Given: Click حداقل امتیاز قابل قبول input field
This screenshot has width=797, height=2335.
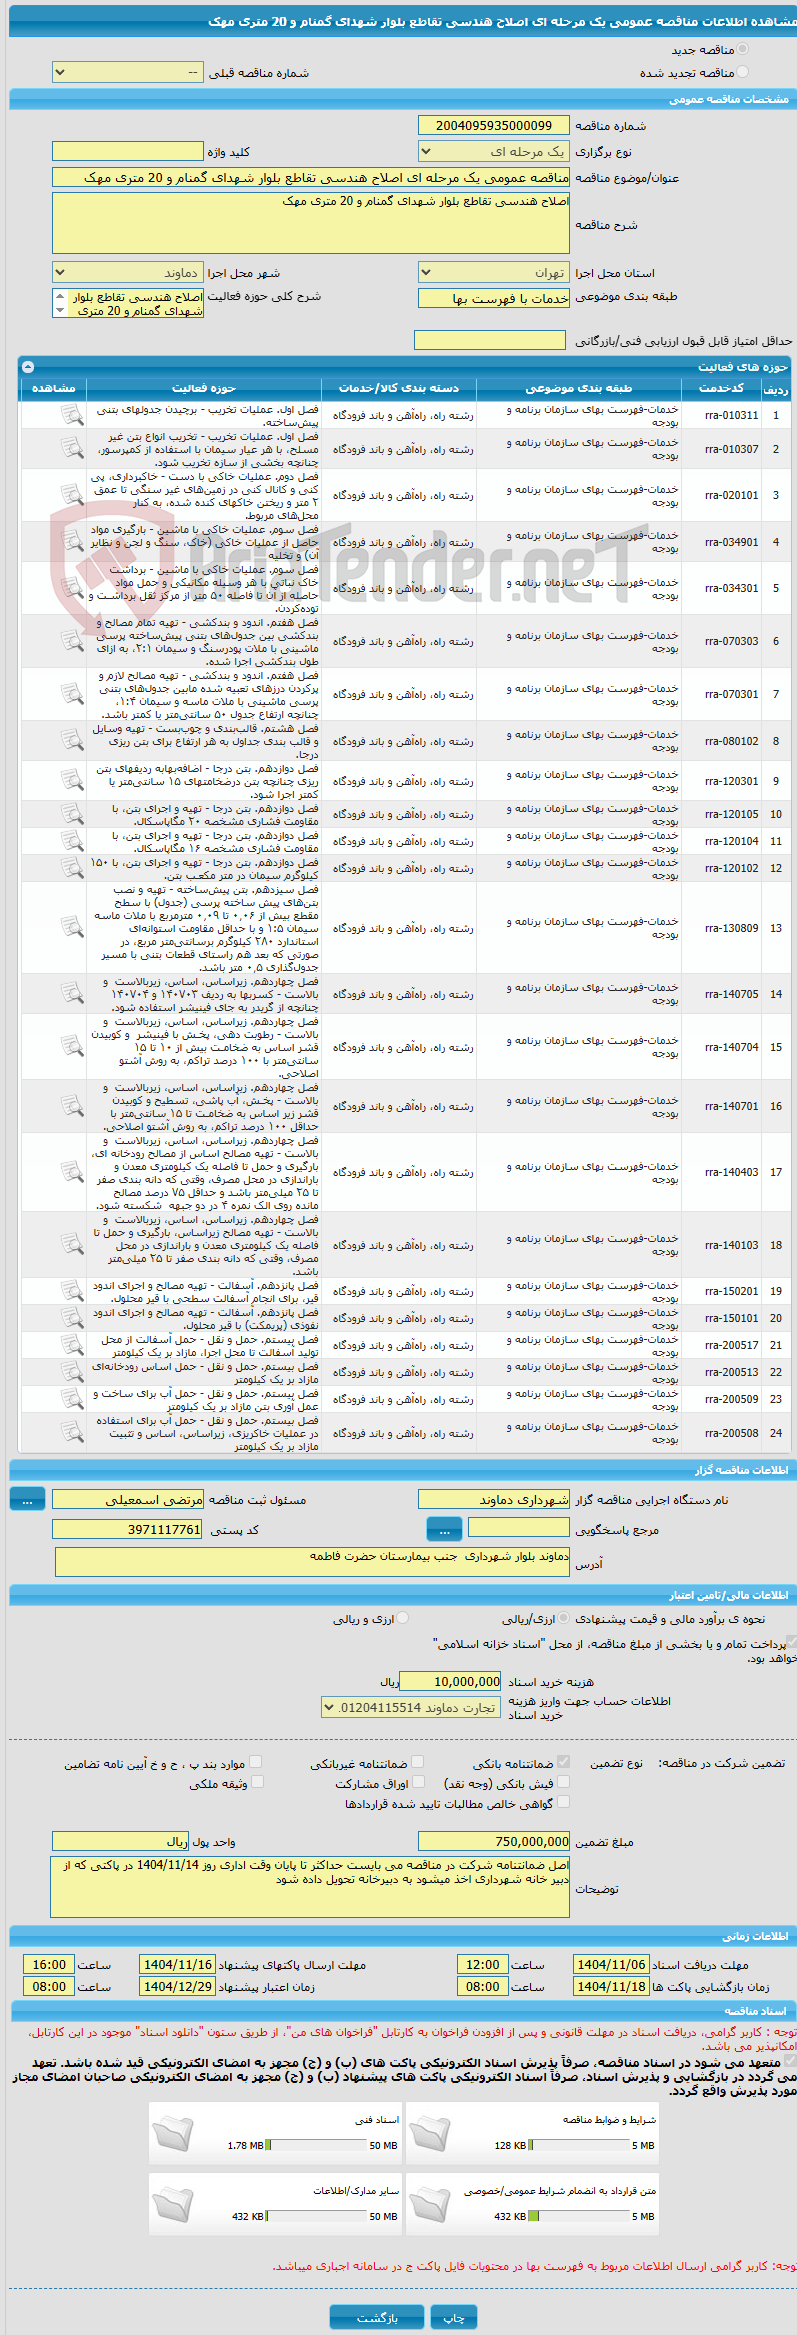Looking at the screenshot, I should 490,341.
